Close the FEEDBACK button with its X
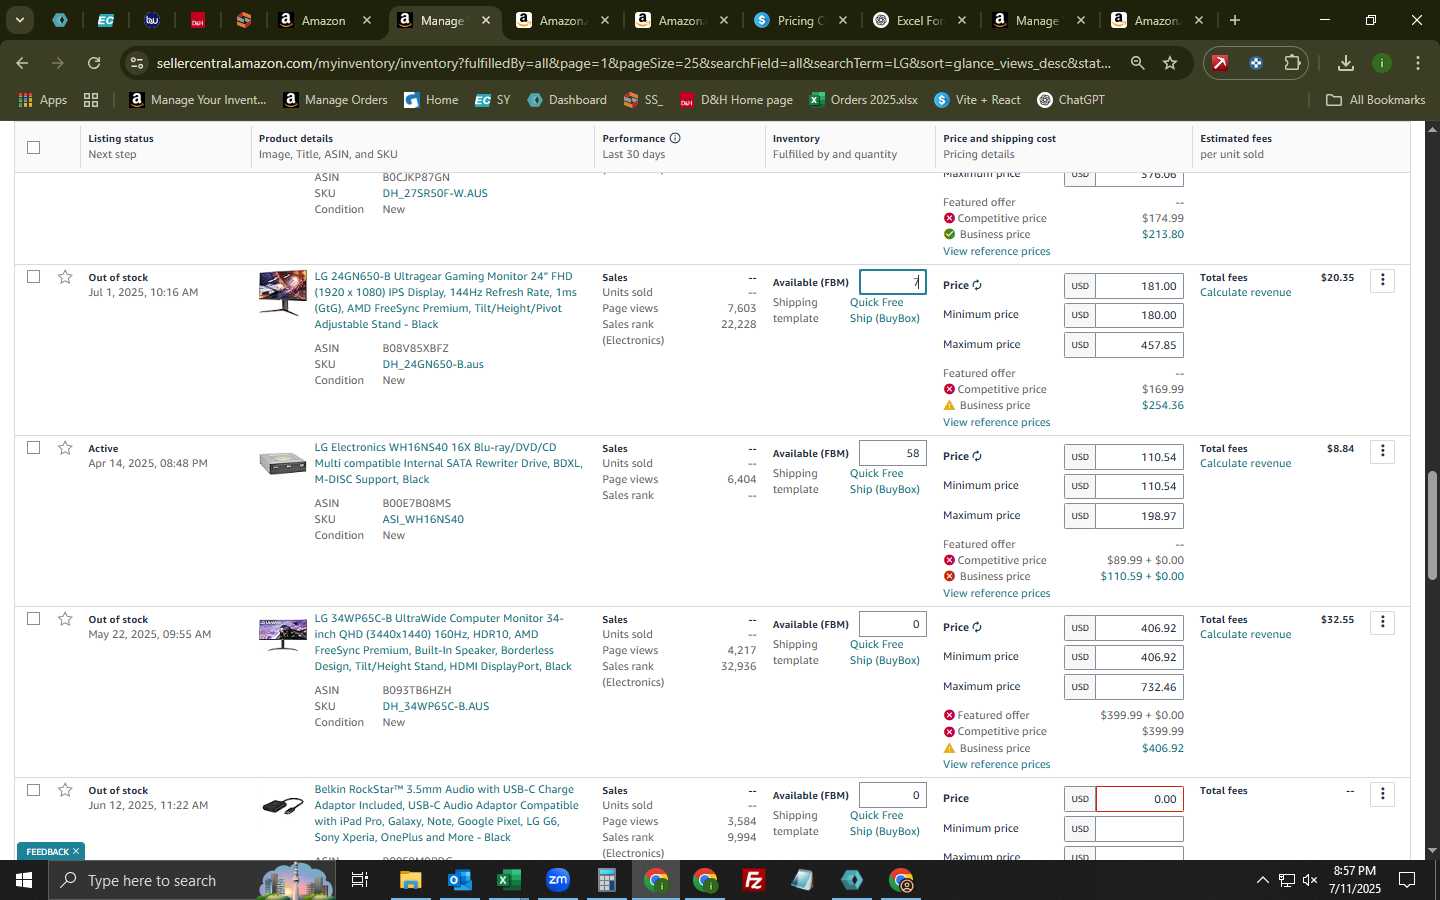Image resolution: width=1440 pixels, height=900 pixels. 75,851
